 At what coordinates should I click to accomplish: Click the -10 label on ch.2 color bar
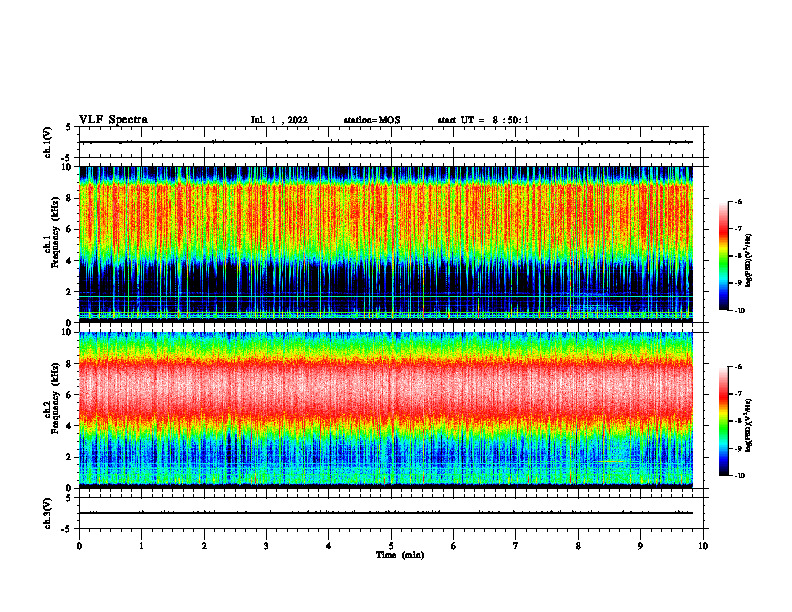(739, 476)
